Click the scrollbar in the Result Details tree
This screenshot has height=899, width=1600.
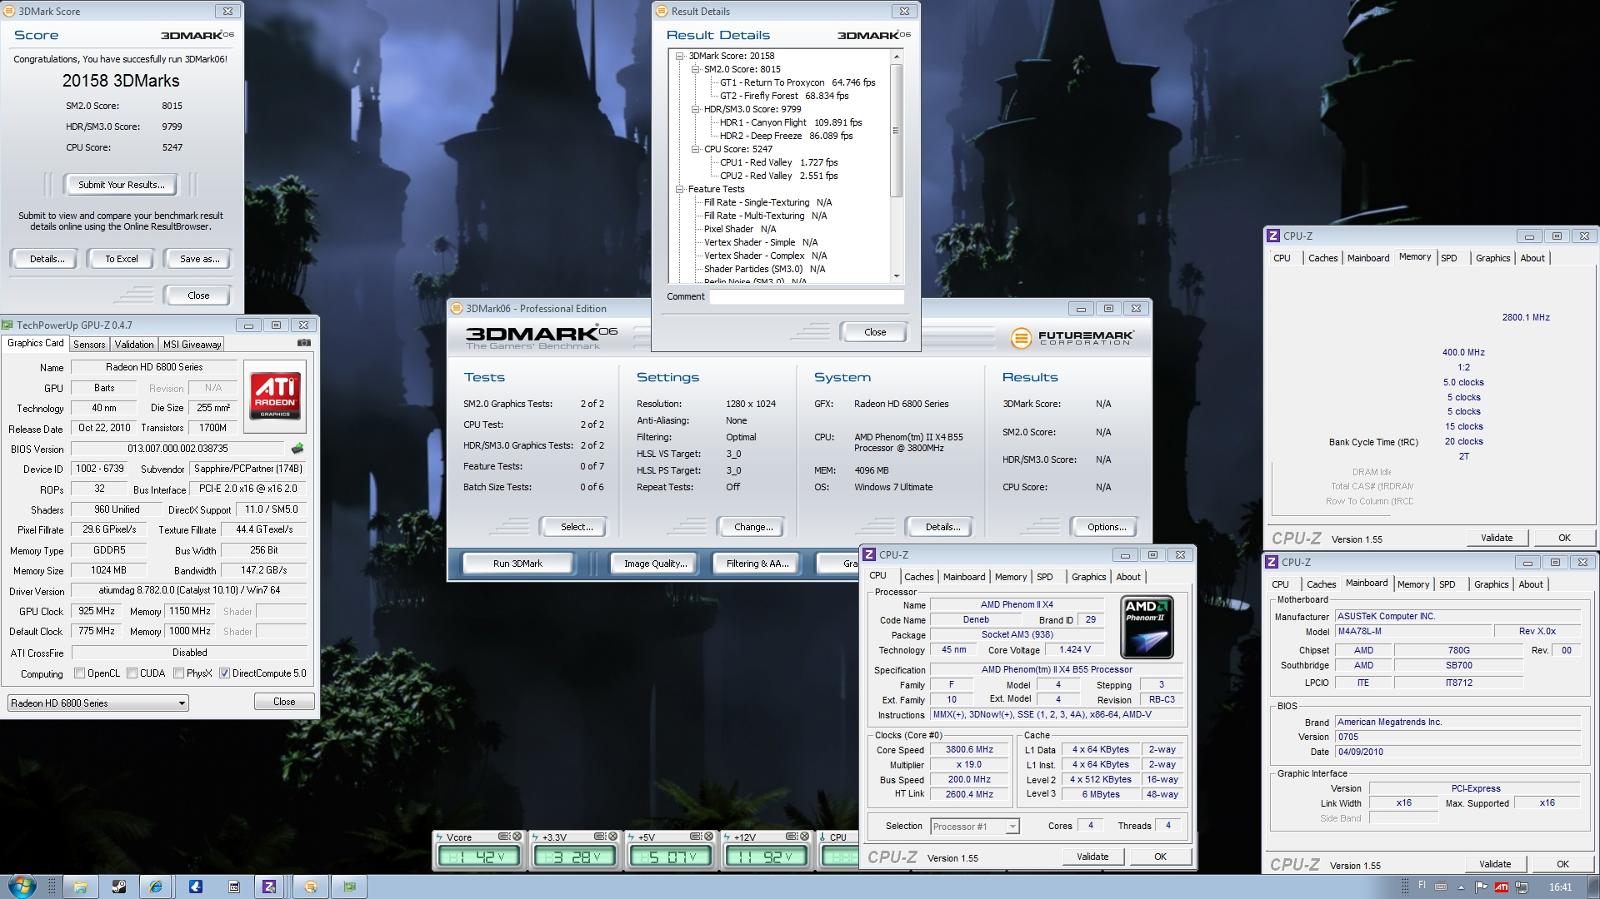pyautogui.click(x=896, y=130)
